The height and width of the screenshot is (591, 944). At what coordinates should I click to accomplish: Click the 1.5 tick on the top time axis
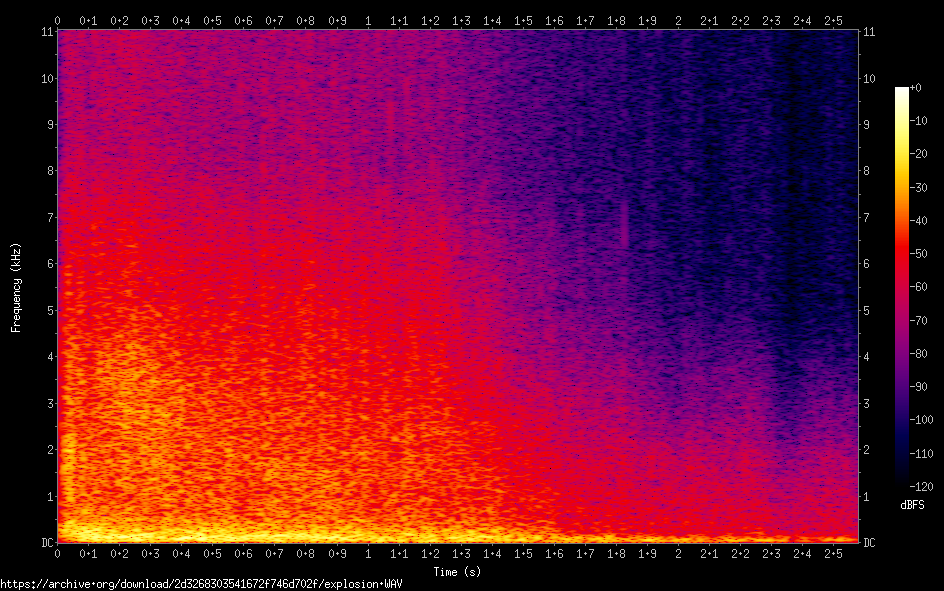point(523,20)
